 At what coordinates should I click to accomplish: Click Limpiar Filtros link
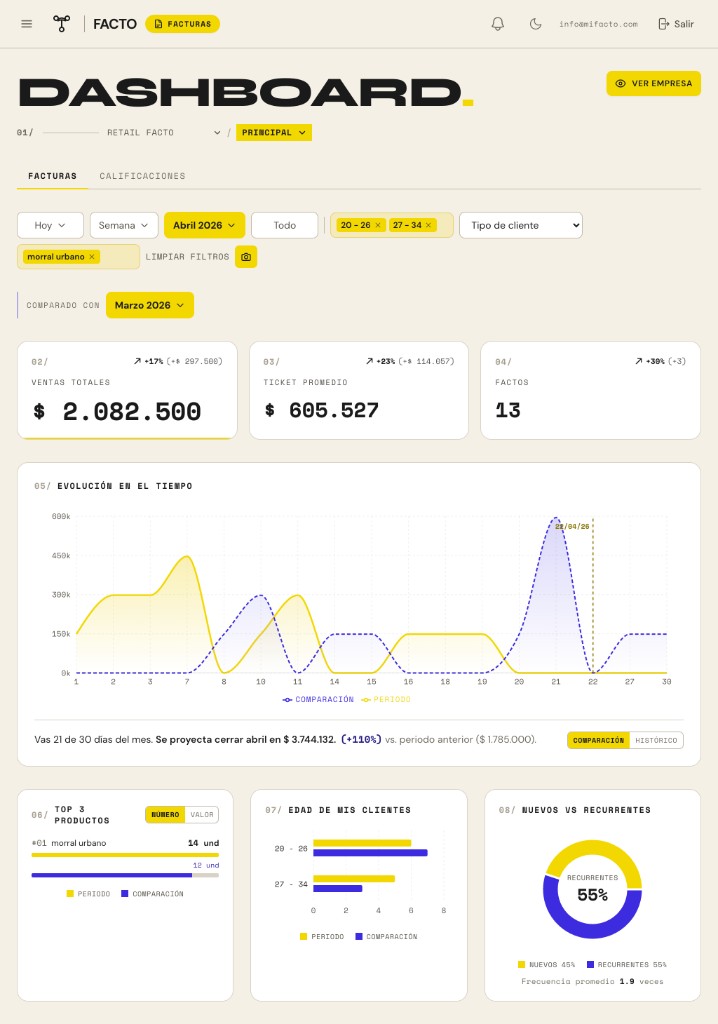[188, 257]
